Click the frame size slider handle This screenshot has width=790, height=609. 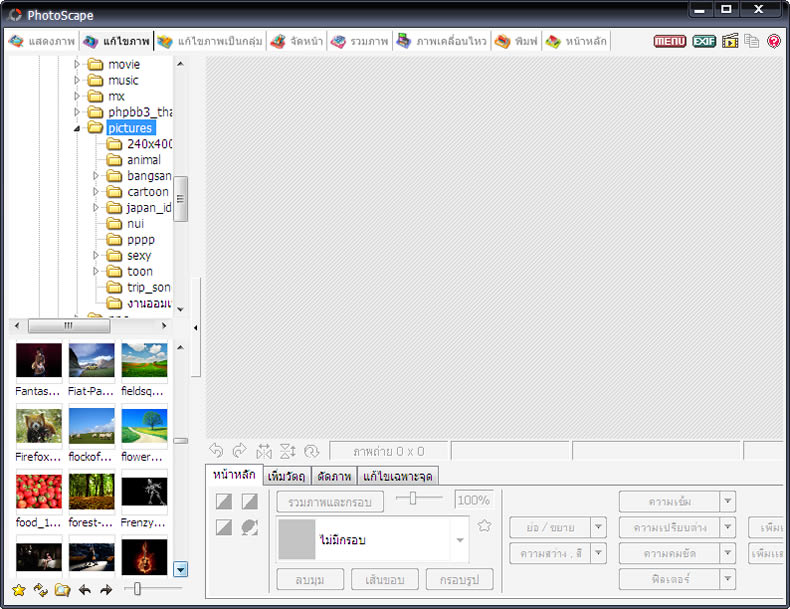[x=413, y=498]
